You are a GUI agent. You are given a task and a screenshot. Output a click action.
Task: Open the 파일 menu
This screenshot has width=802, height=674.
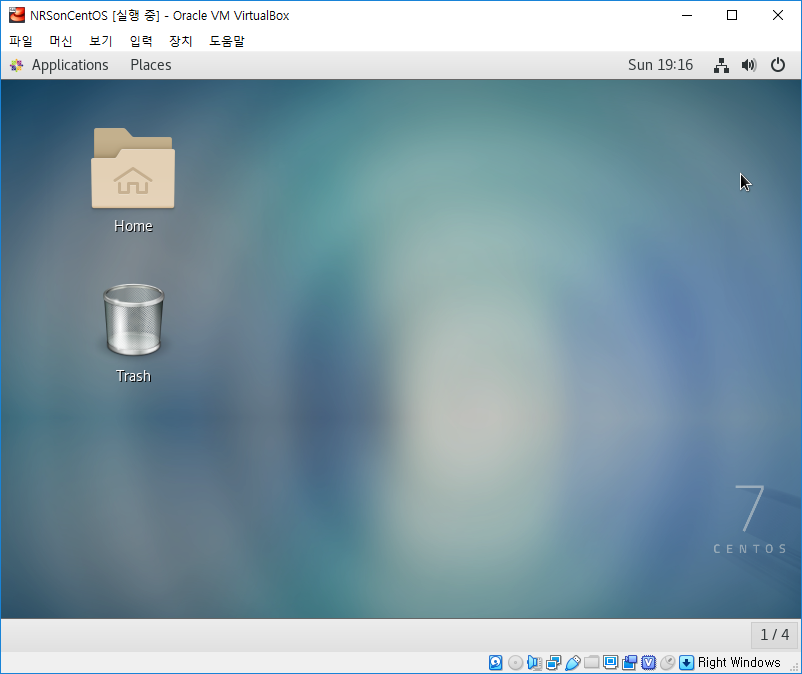pos(21,41)
